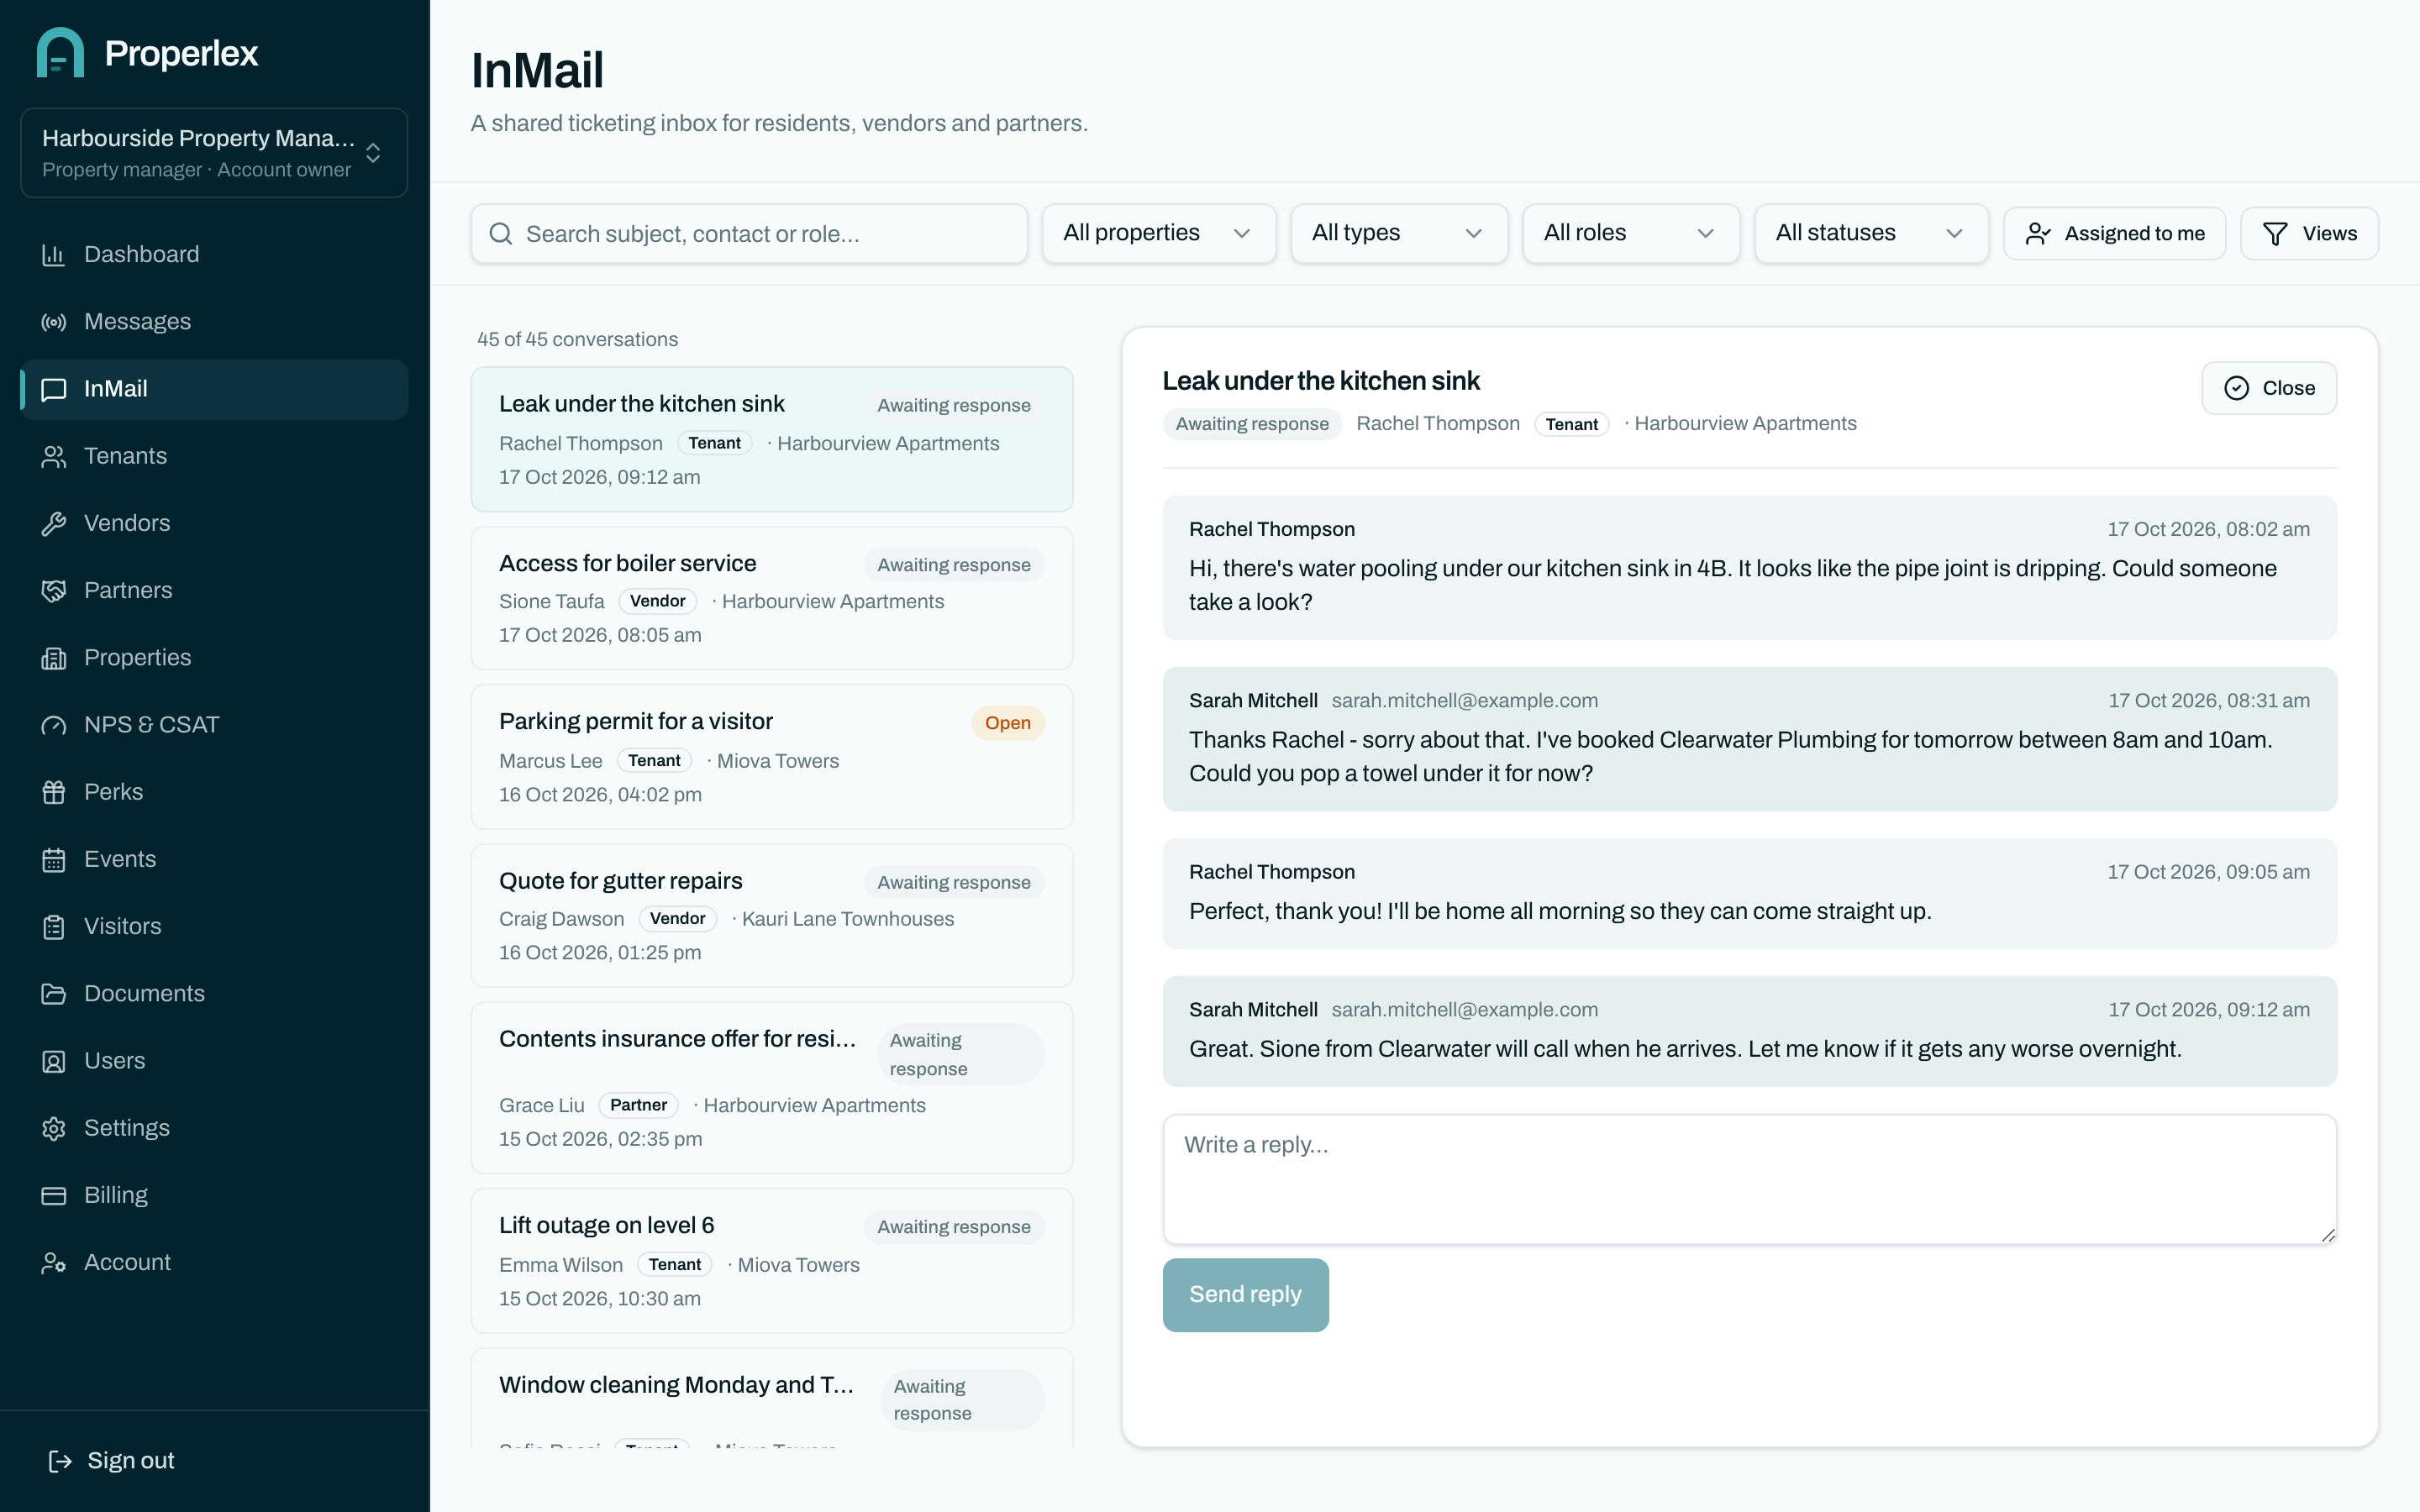
Task: Click the Settings gear icon
Action: (x=53, y=1128)
